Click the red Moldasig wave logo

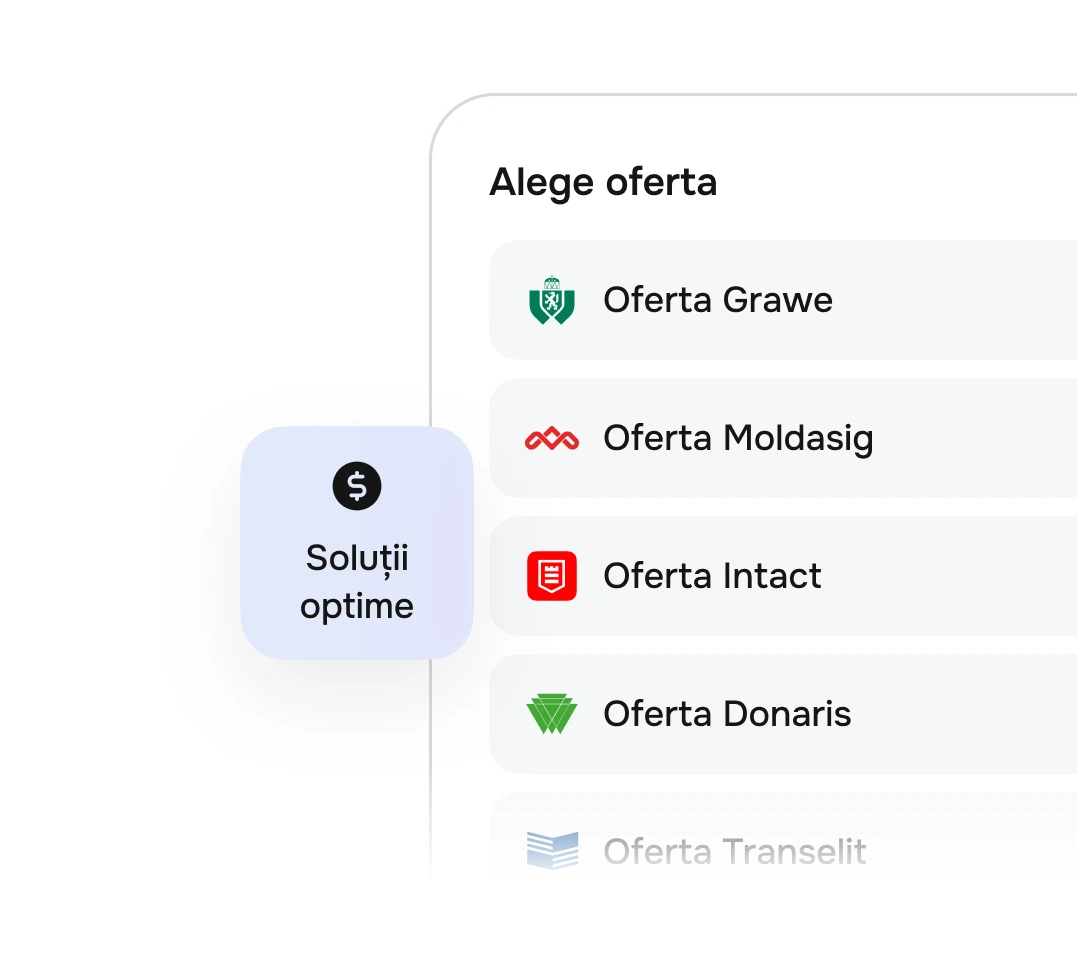552,439
